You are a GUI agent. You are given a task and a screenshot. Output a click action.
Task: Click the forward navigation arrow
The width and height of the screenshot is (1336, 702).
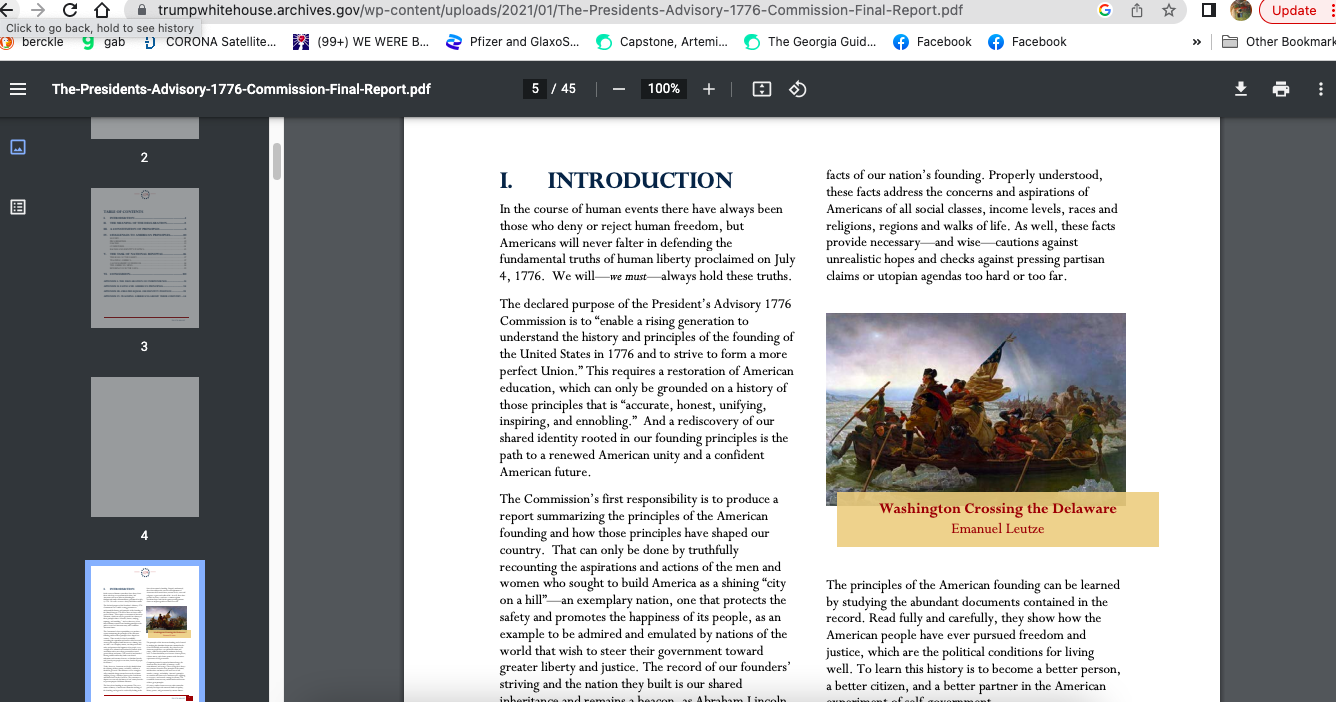click(38, 10)
